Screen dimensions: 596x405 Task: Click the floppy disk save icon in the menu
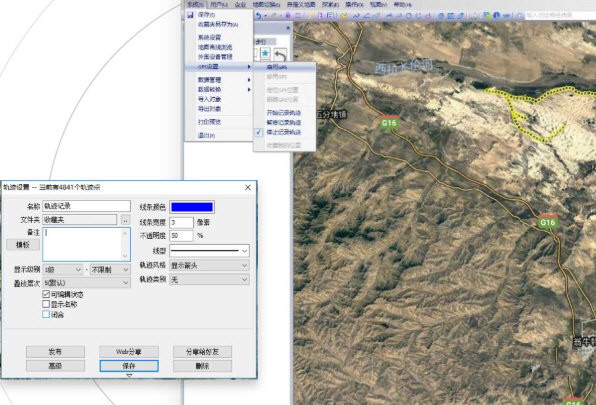190,15
